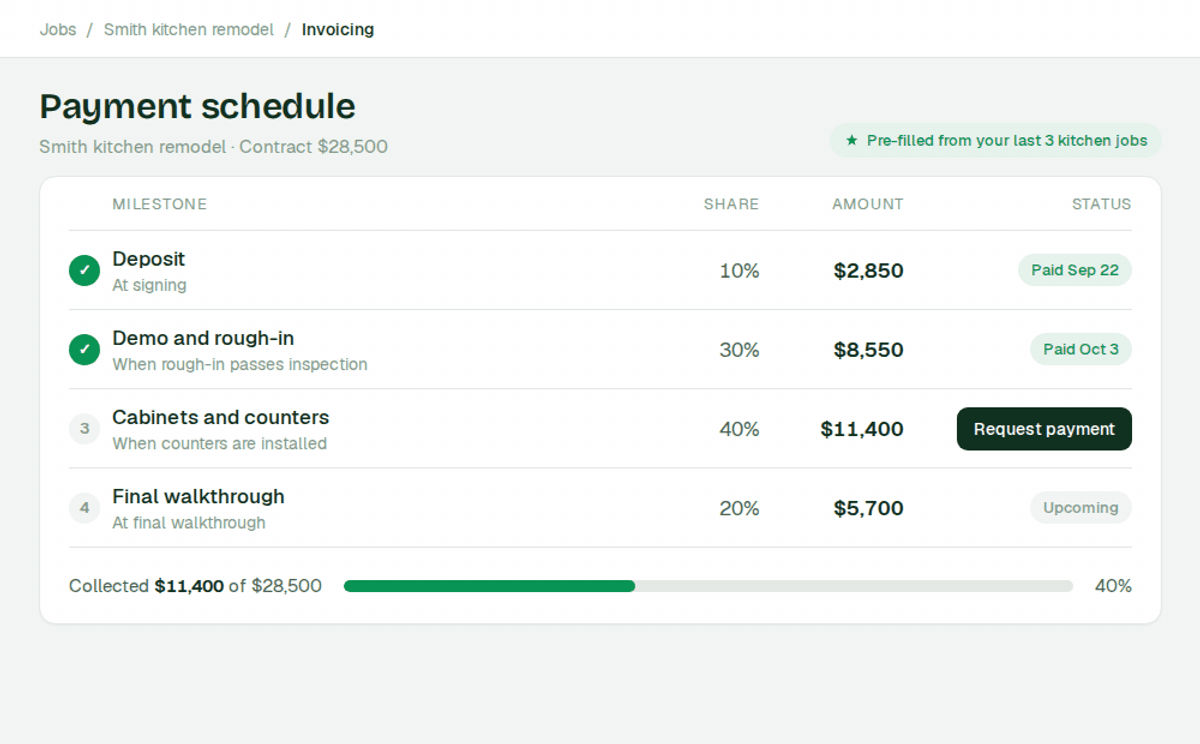1200x744 pixels.
Task: Click the 'Collected $11,400 of $28,500' summary
Action: 195,586
